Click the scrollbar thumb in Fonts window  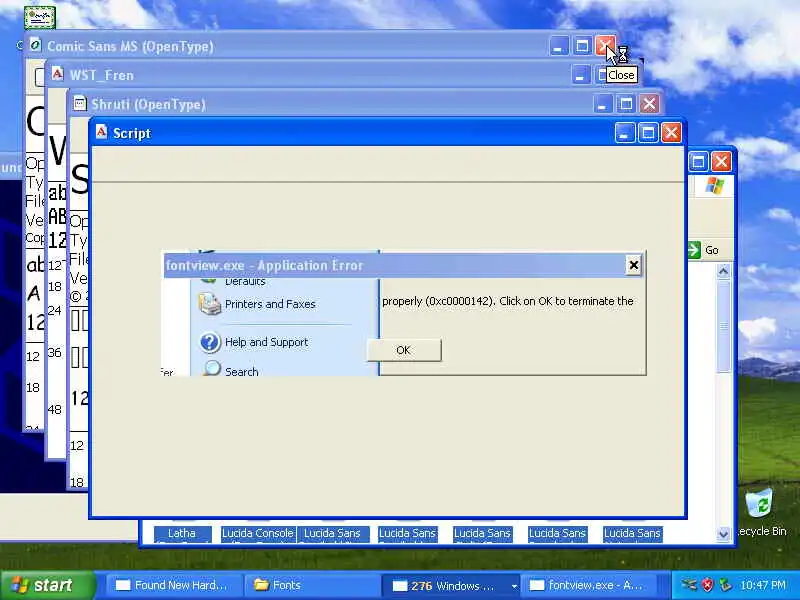pos(723,327)
